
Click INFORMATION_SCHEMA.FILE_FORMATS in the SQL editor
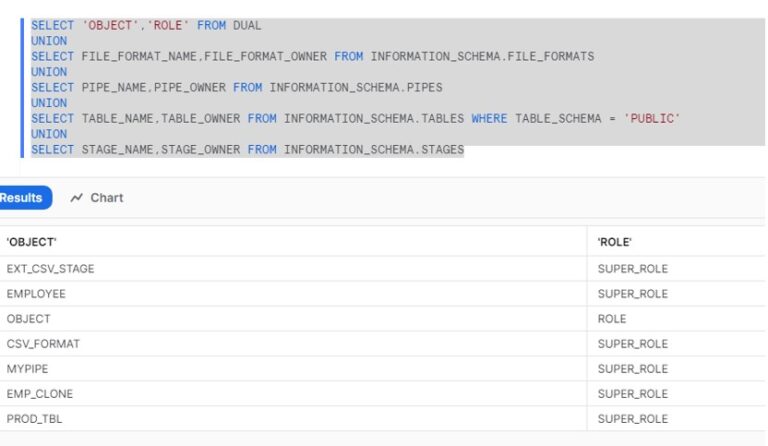481,56
